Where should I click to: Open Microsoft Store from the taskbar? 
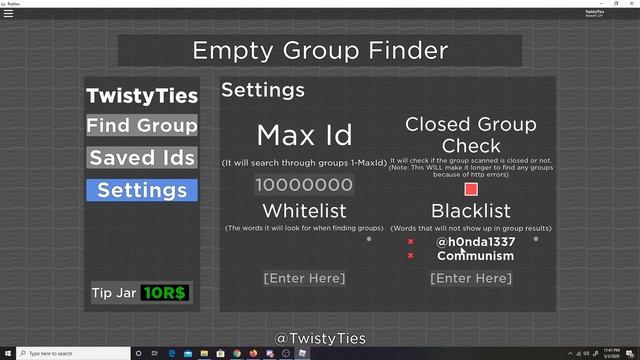[220, 353]
